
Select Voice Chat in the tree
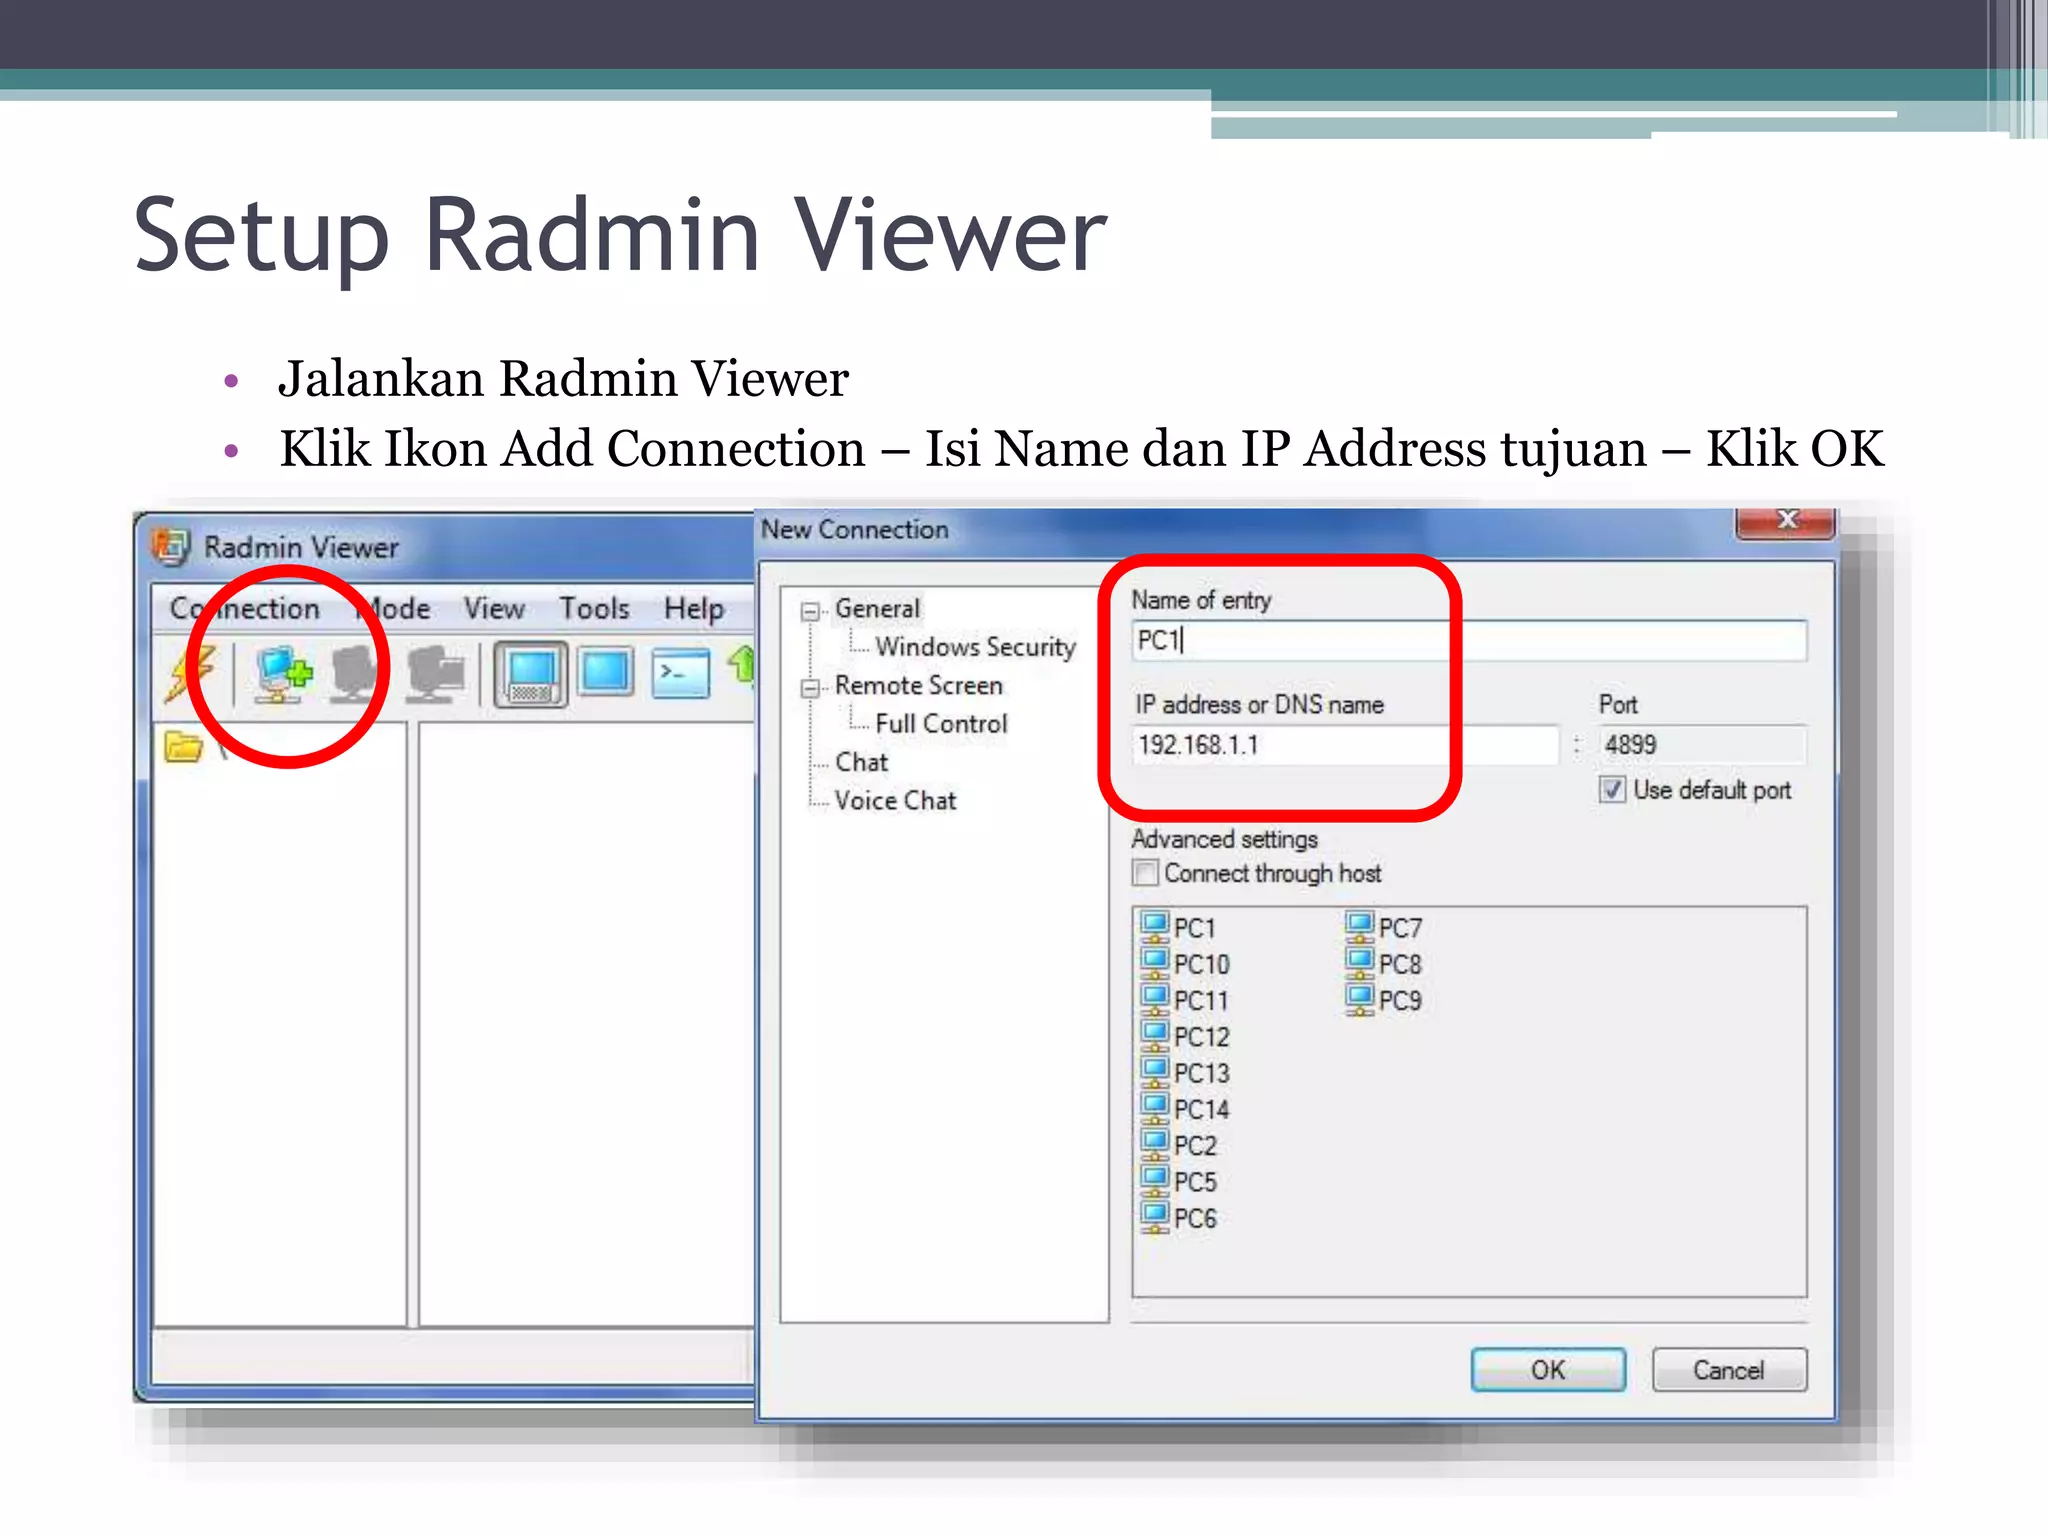tap(895, 800)
